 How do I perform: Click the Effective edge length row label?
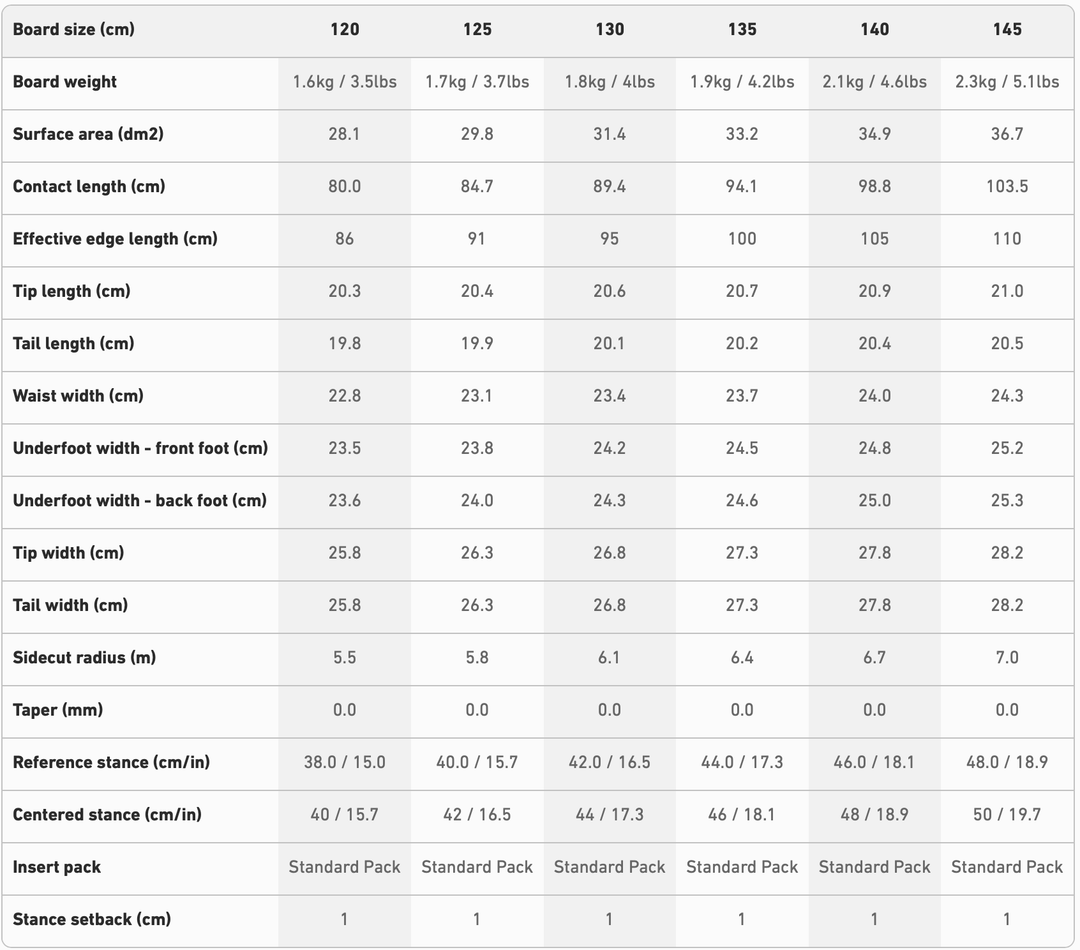pyautogui.click(x=115, y=239)
